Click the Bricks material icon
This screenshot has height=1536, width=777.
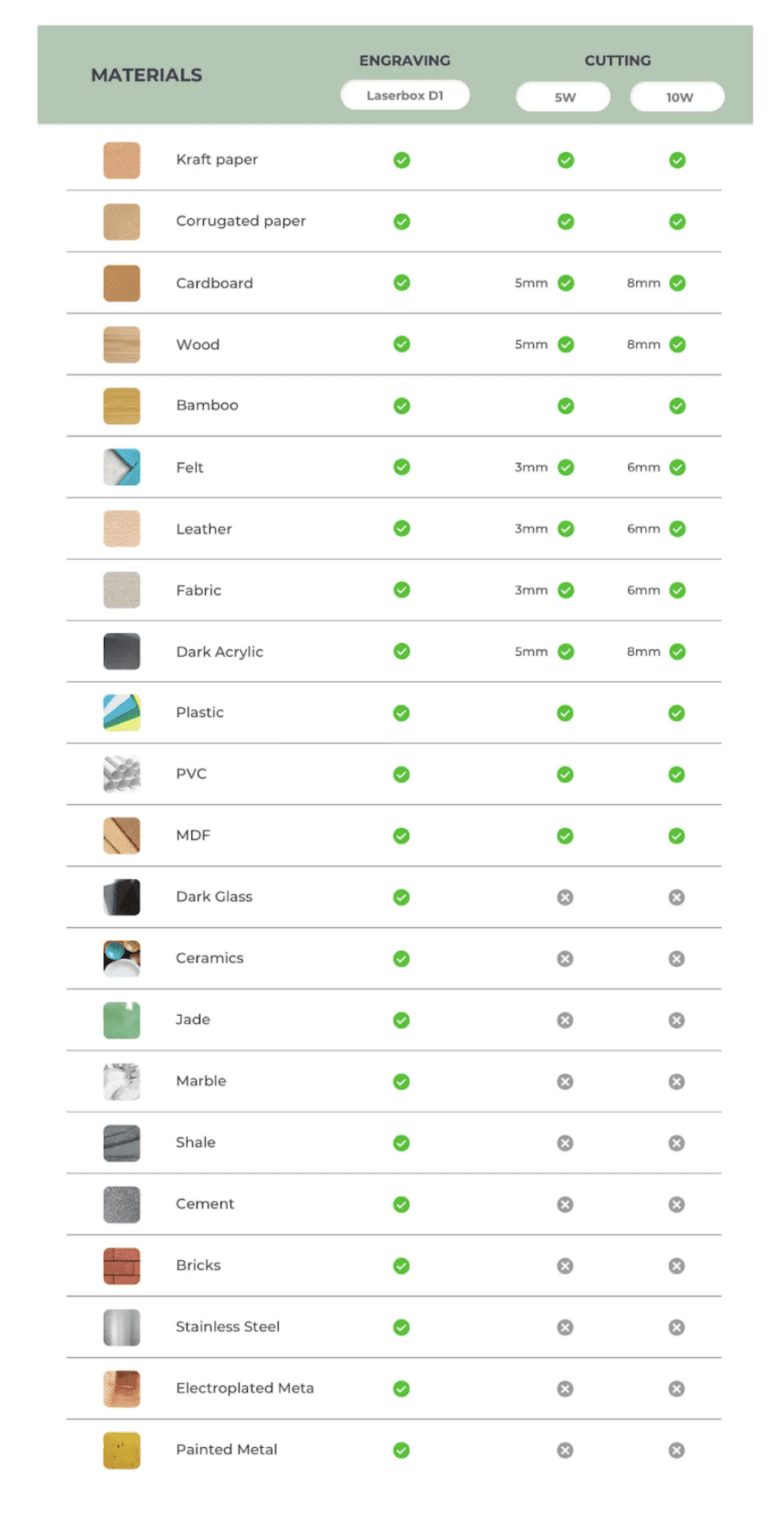click(121, 1265)
